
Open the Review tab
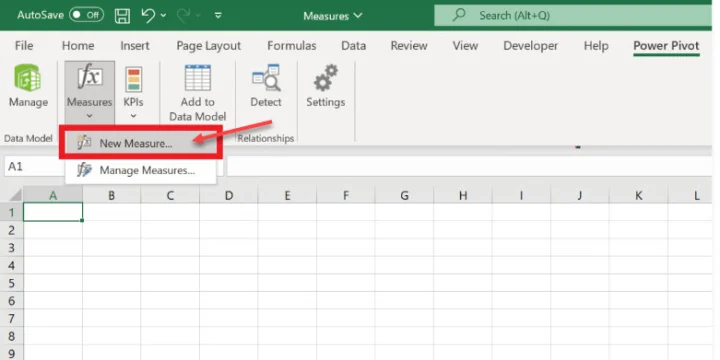(409, 45)
